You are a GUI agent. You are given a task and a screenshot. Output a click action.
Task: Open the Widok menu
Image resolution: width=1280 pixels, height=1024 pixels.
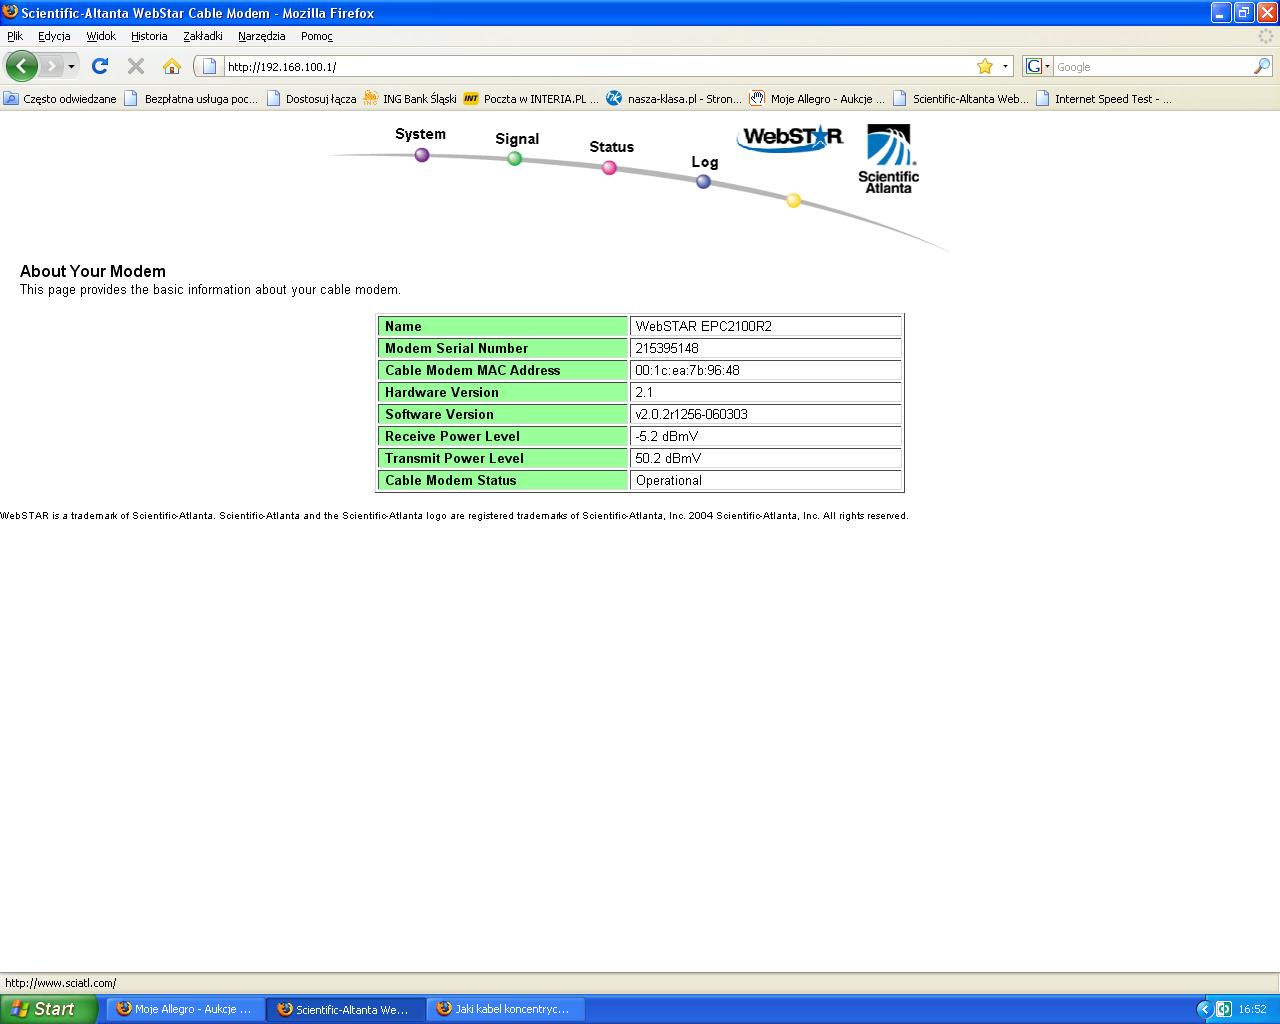click(x=101, y=36)
